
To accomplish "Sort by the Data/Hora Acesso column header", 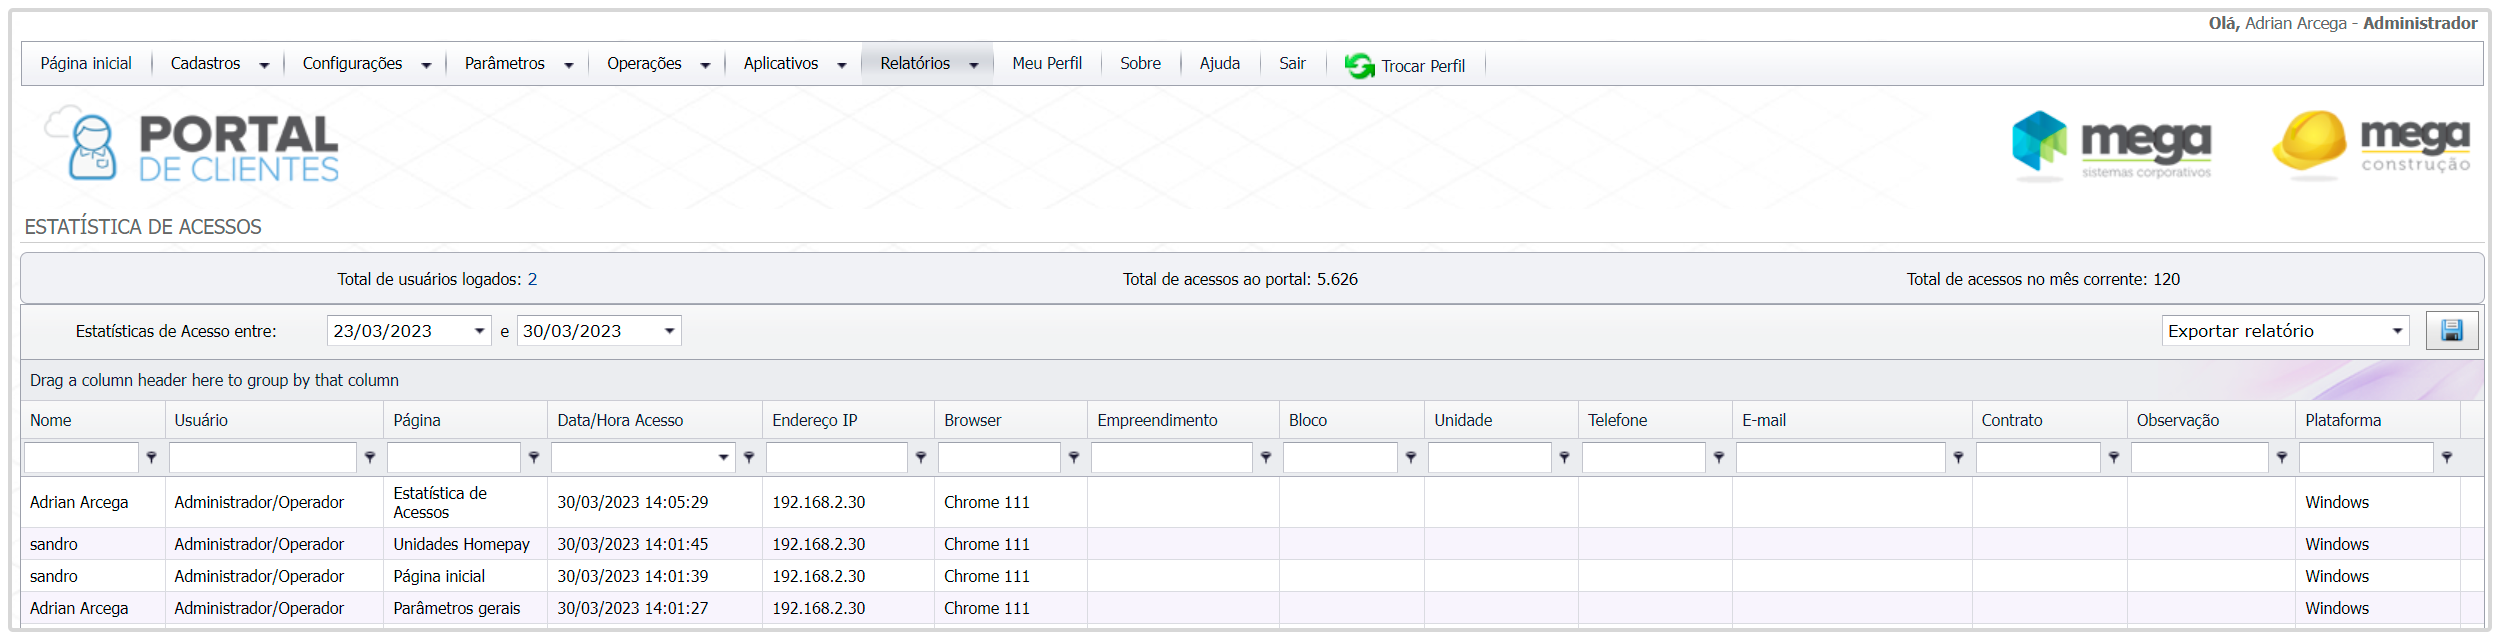I will 620,420.
